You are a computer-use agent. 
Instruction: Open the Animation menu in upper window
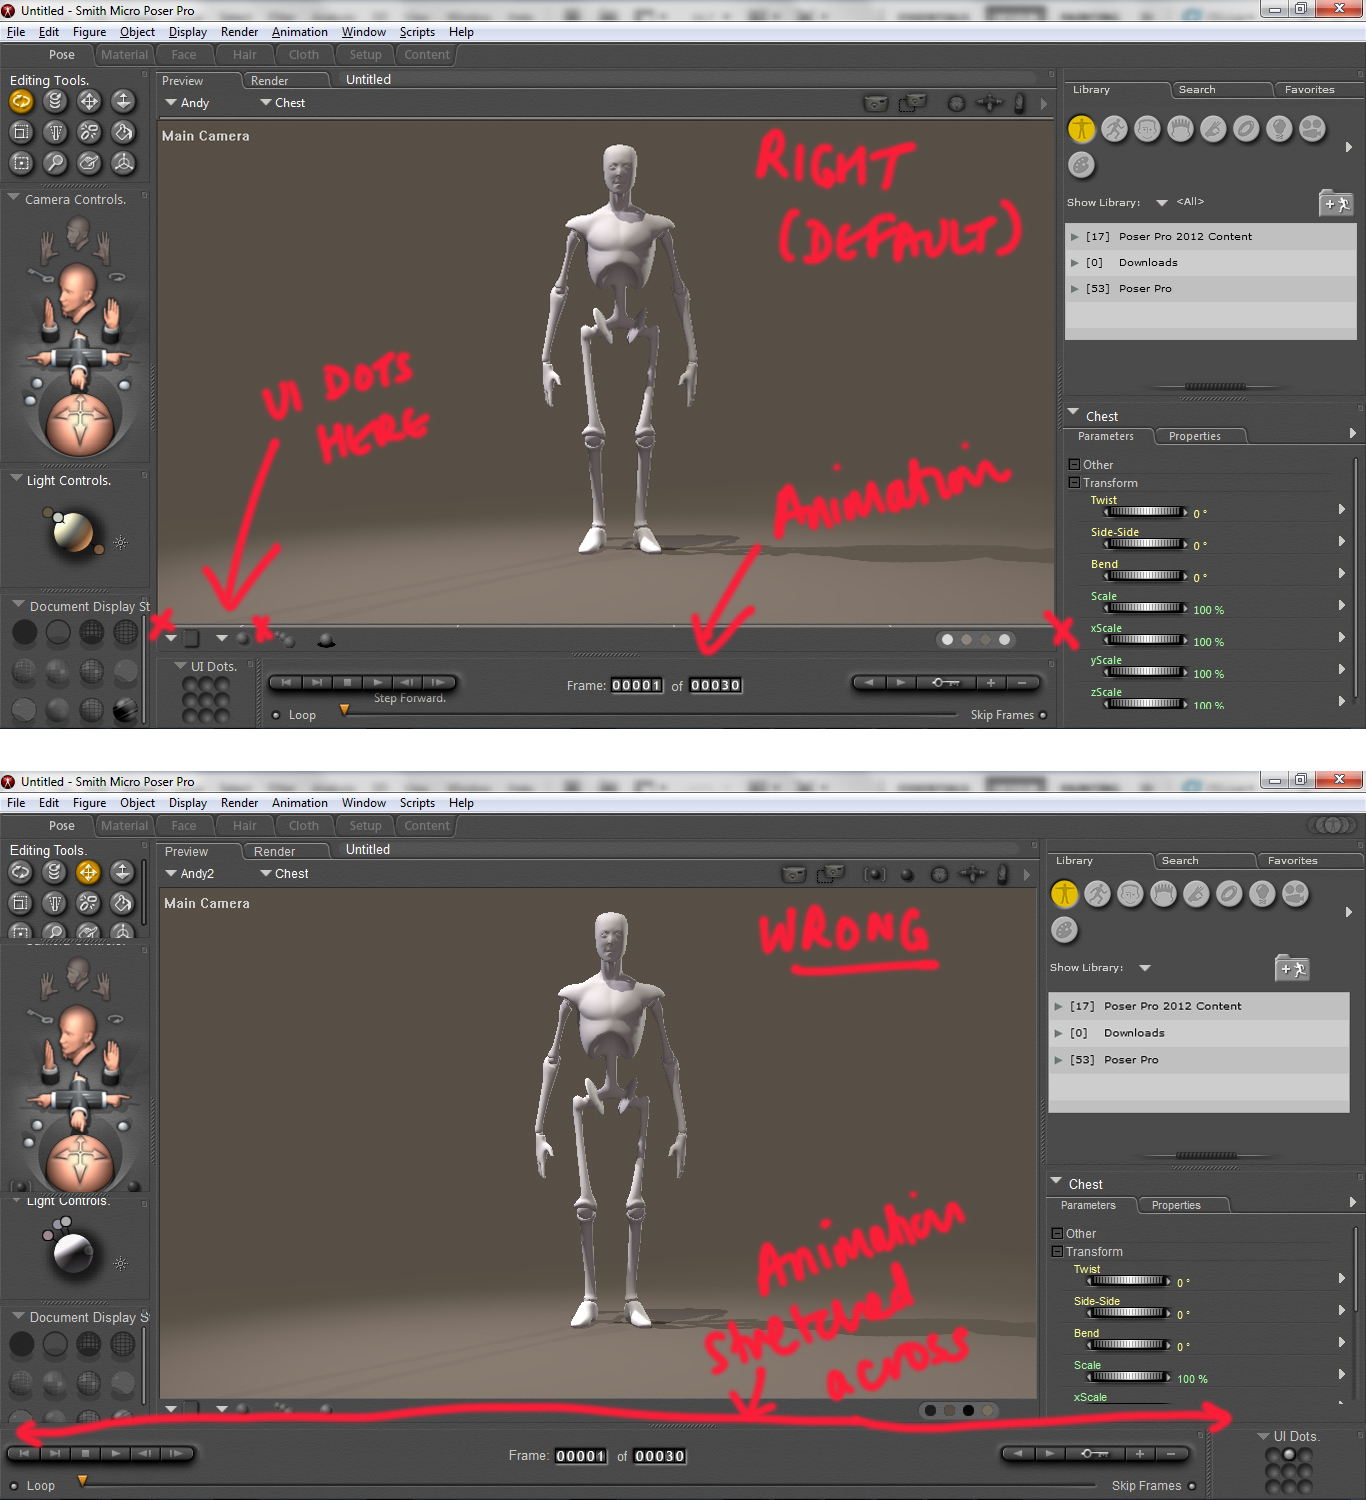point(300,32)
